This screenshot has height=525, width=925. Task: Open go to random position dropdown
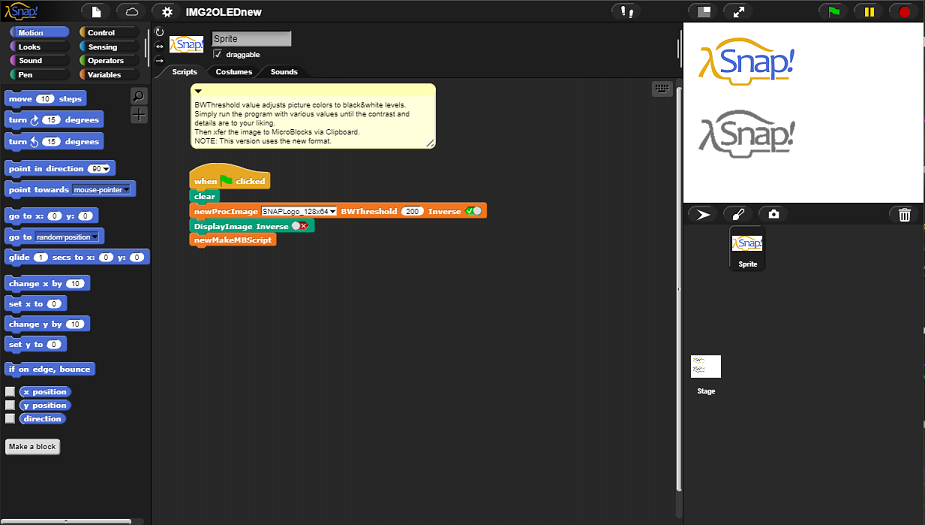95,237
